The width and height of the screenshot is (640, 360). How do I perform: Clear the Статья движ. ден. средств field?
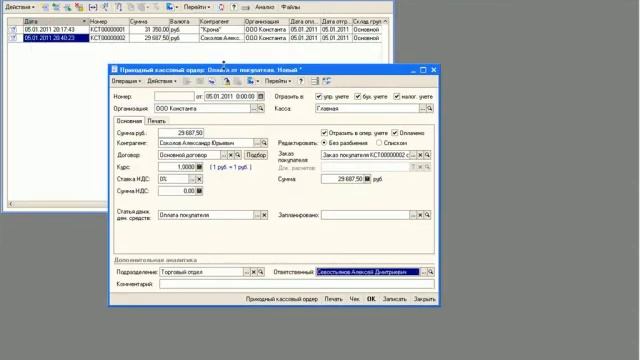264,215
